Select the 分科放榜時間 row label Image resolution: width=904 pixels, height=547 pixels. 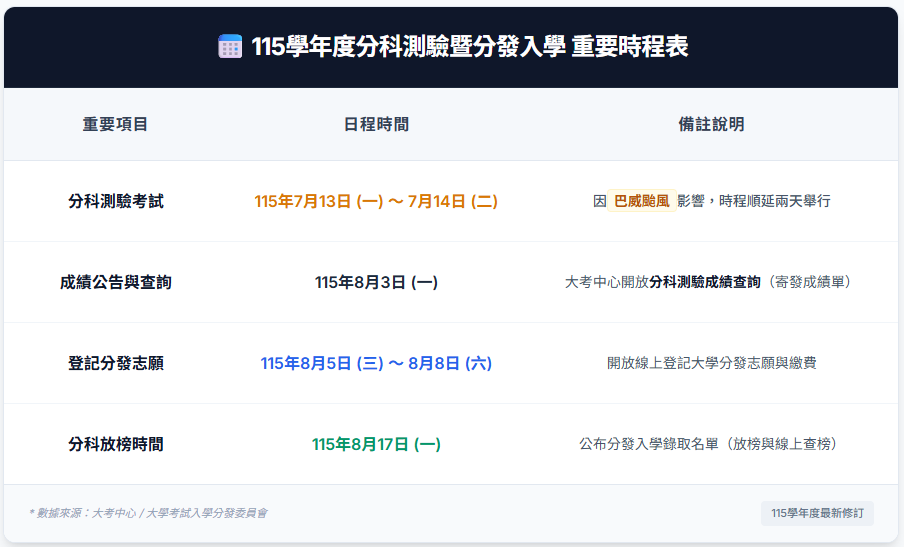click(x=115, y=444)
